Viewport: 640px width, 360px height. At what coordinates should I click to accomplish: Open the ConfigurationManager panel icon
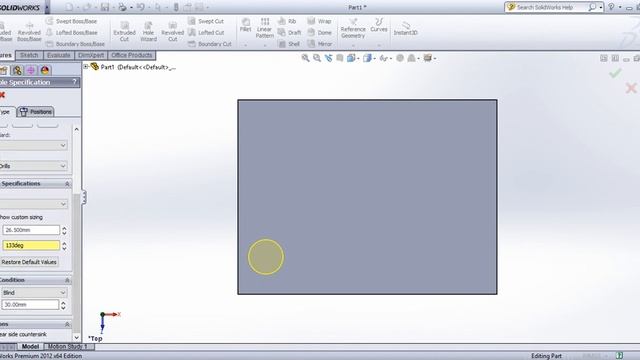coord(17,70)
